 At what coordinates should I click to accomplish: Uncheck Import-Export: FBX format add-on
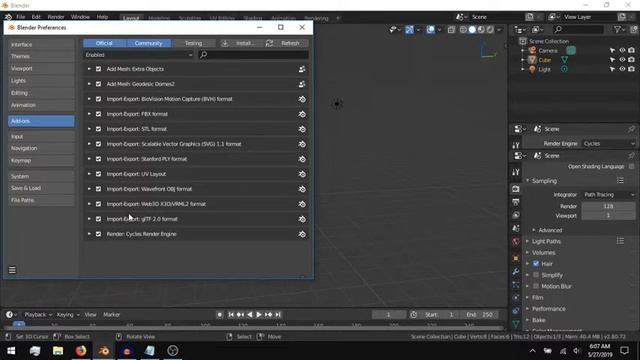(x=98, y=114)
